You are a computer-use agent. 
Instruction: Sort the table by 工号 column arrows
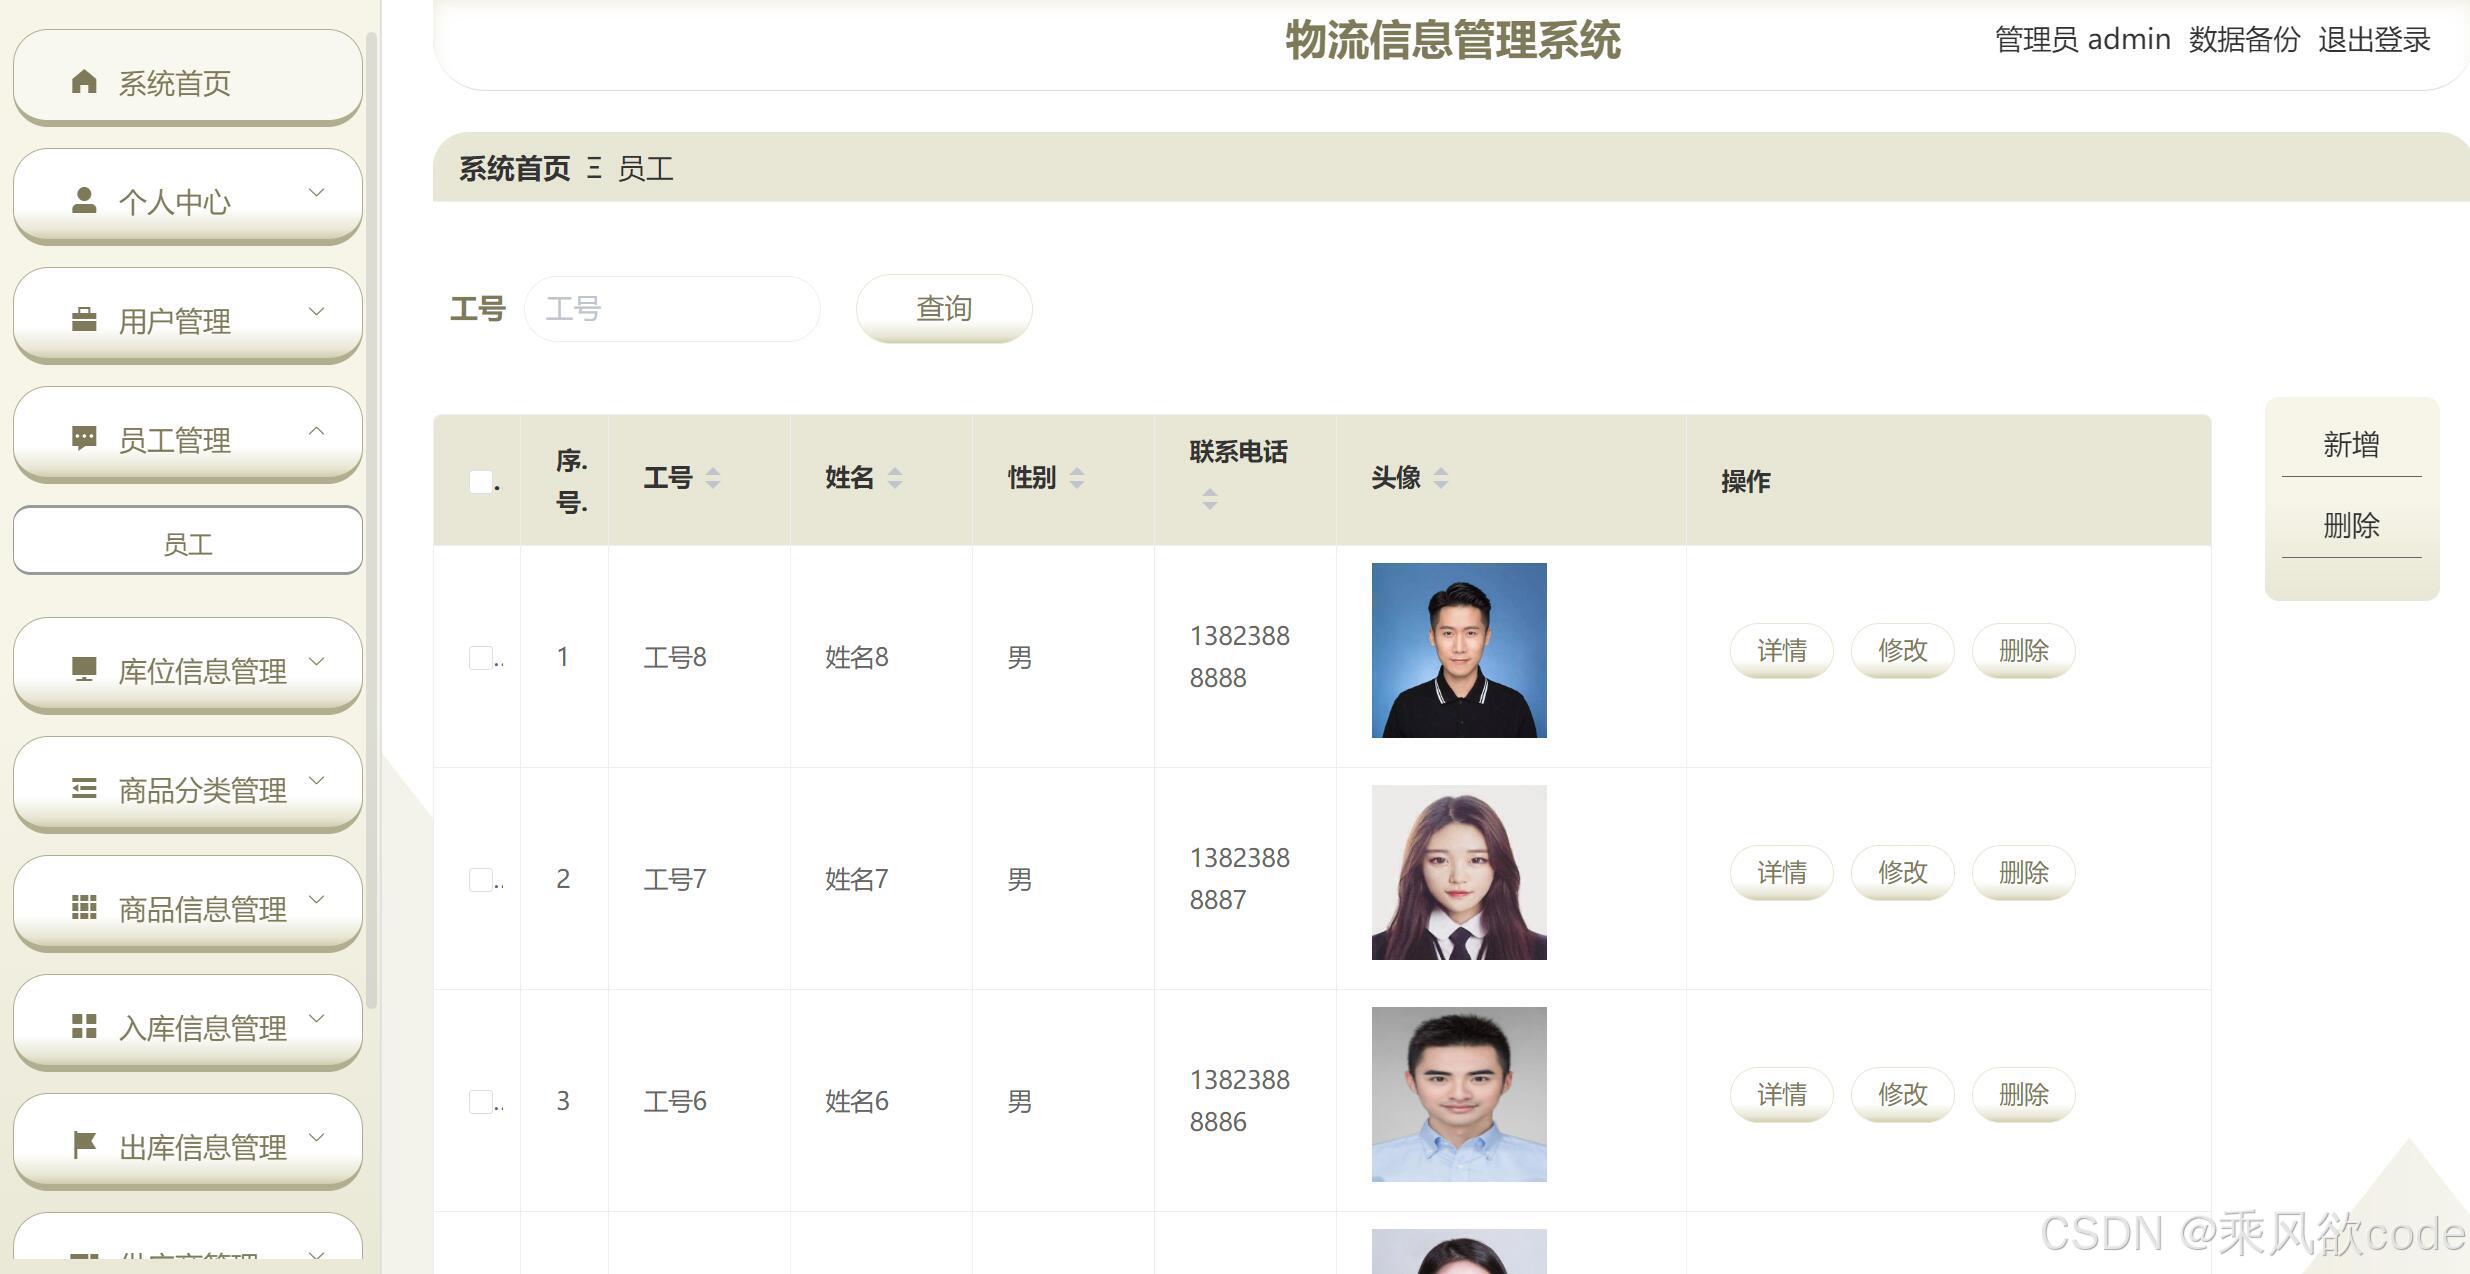point(713,478)
